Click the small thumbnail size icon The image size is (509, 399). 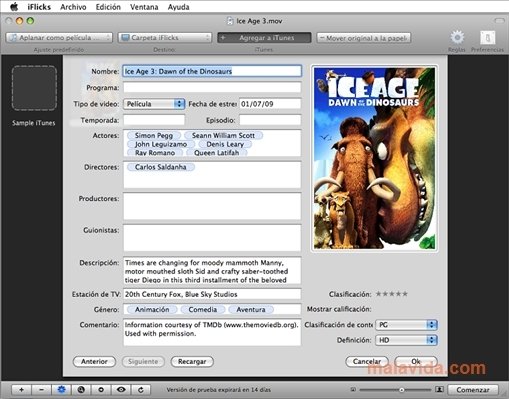353,389
